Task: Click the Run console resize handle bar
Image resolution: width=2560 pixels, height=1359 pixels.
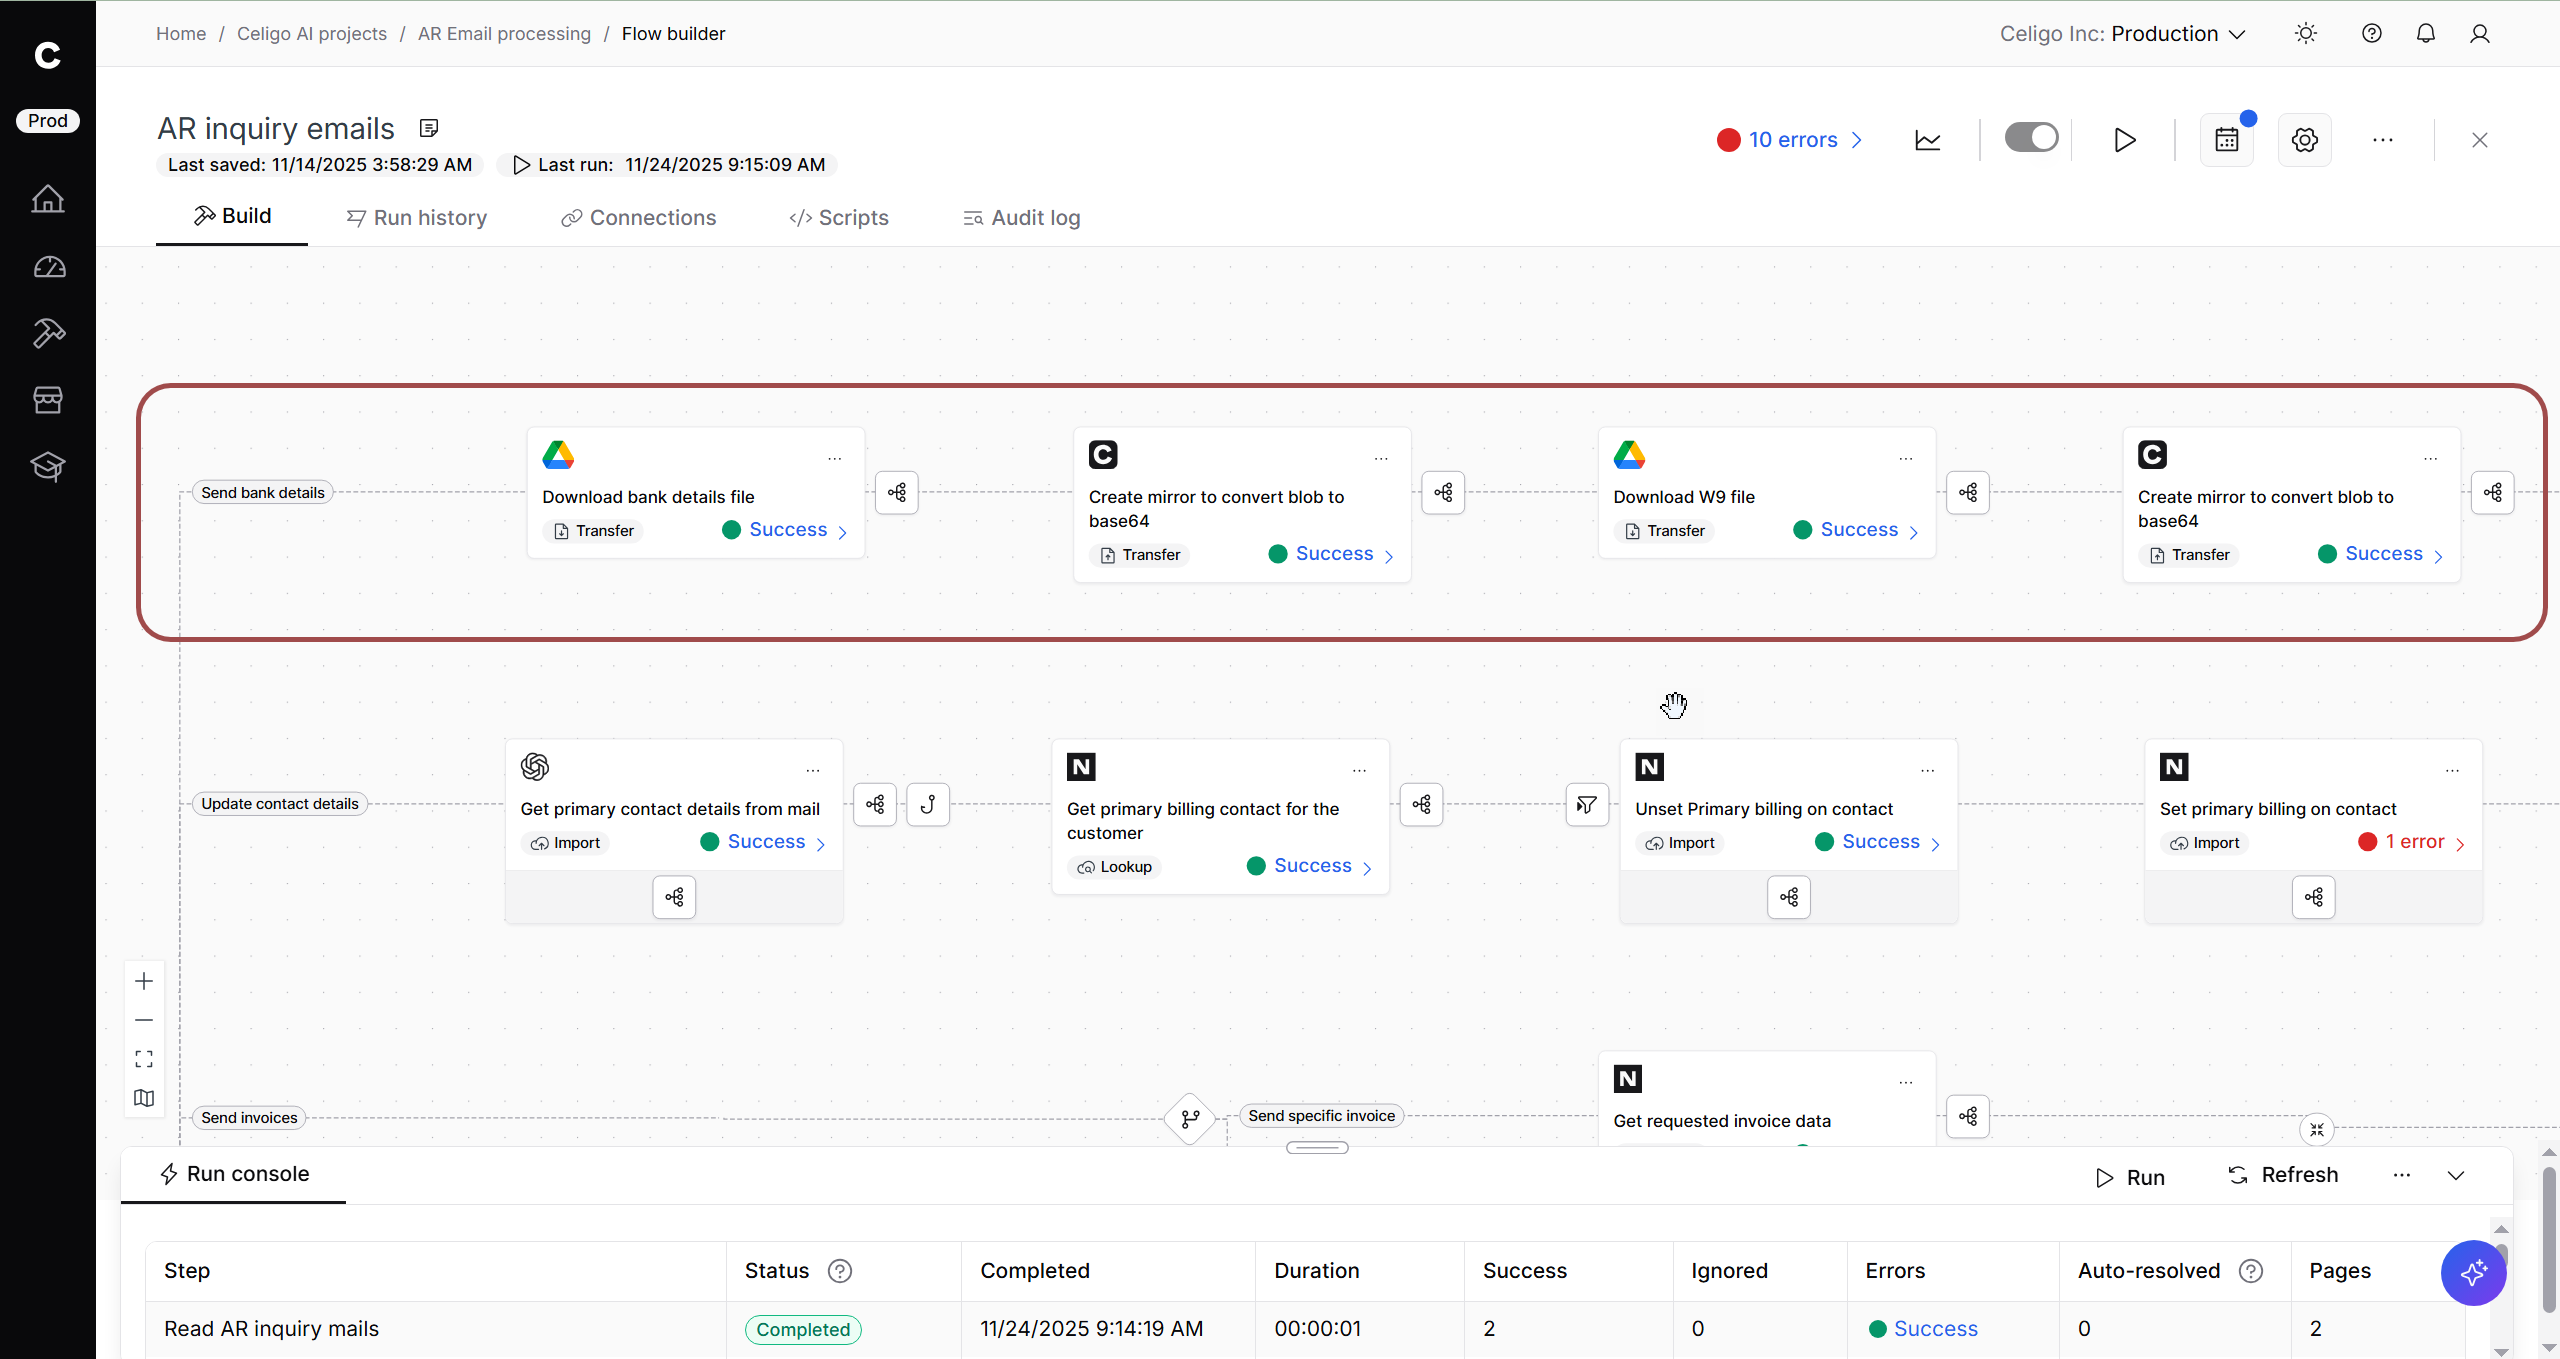Action: pos(1317,1147)
